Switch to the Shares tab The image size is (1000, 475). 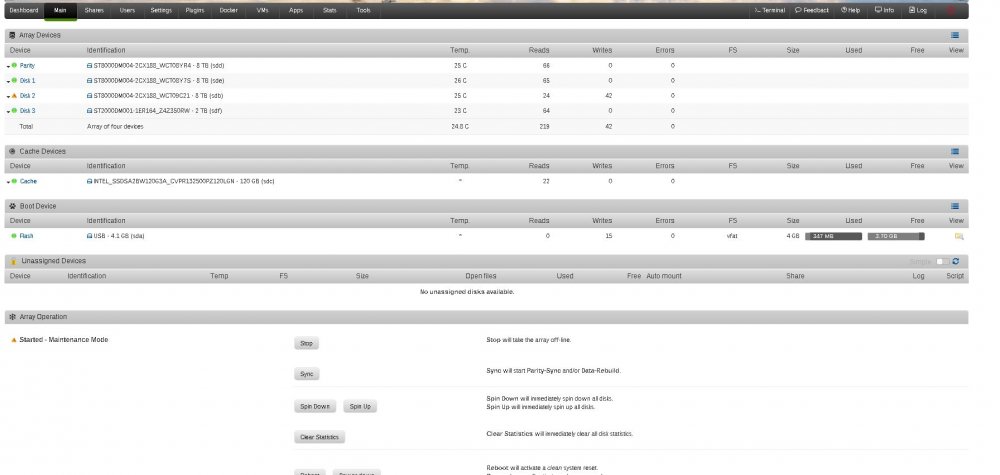94,10
